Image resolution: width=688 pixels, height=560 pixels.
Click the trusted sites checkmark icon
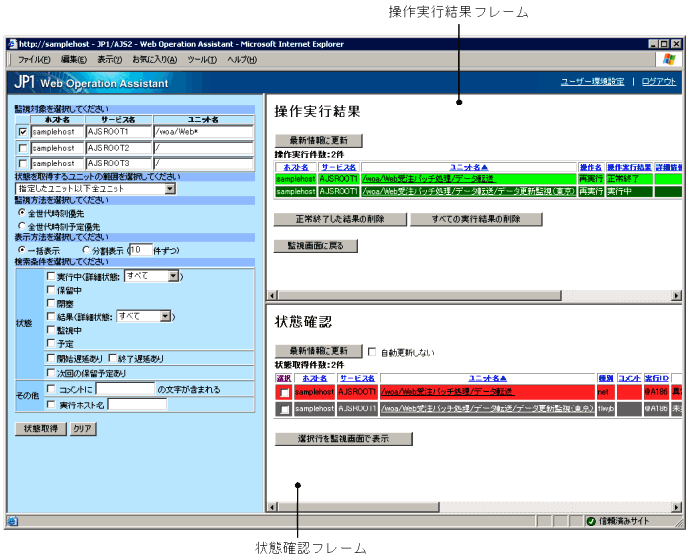[591, 521]
